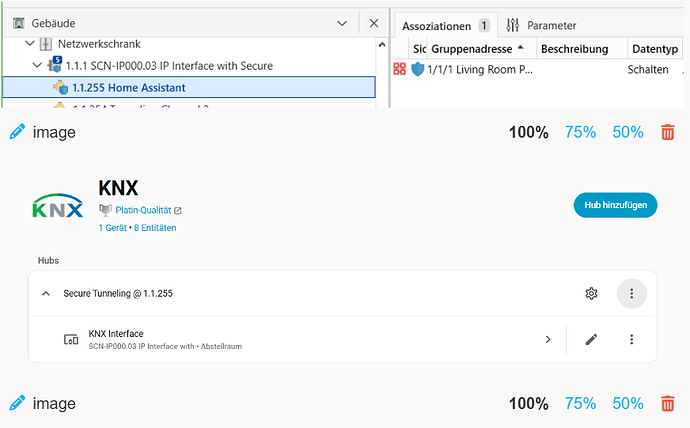Open the 8 Entitäten link
The image size is (690, 428).
[x=155, y=228]
